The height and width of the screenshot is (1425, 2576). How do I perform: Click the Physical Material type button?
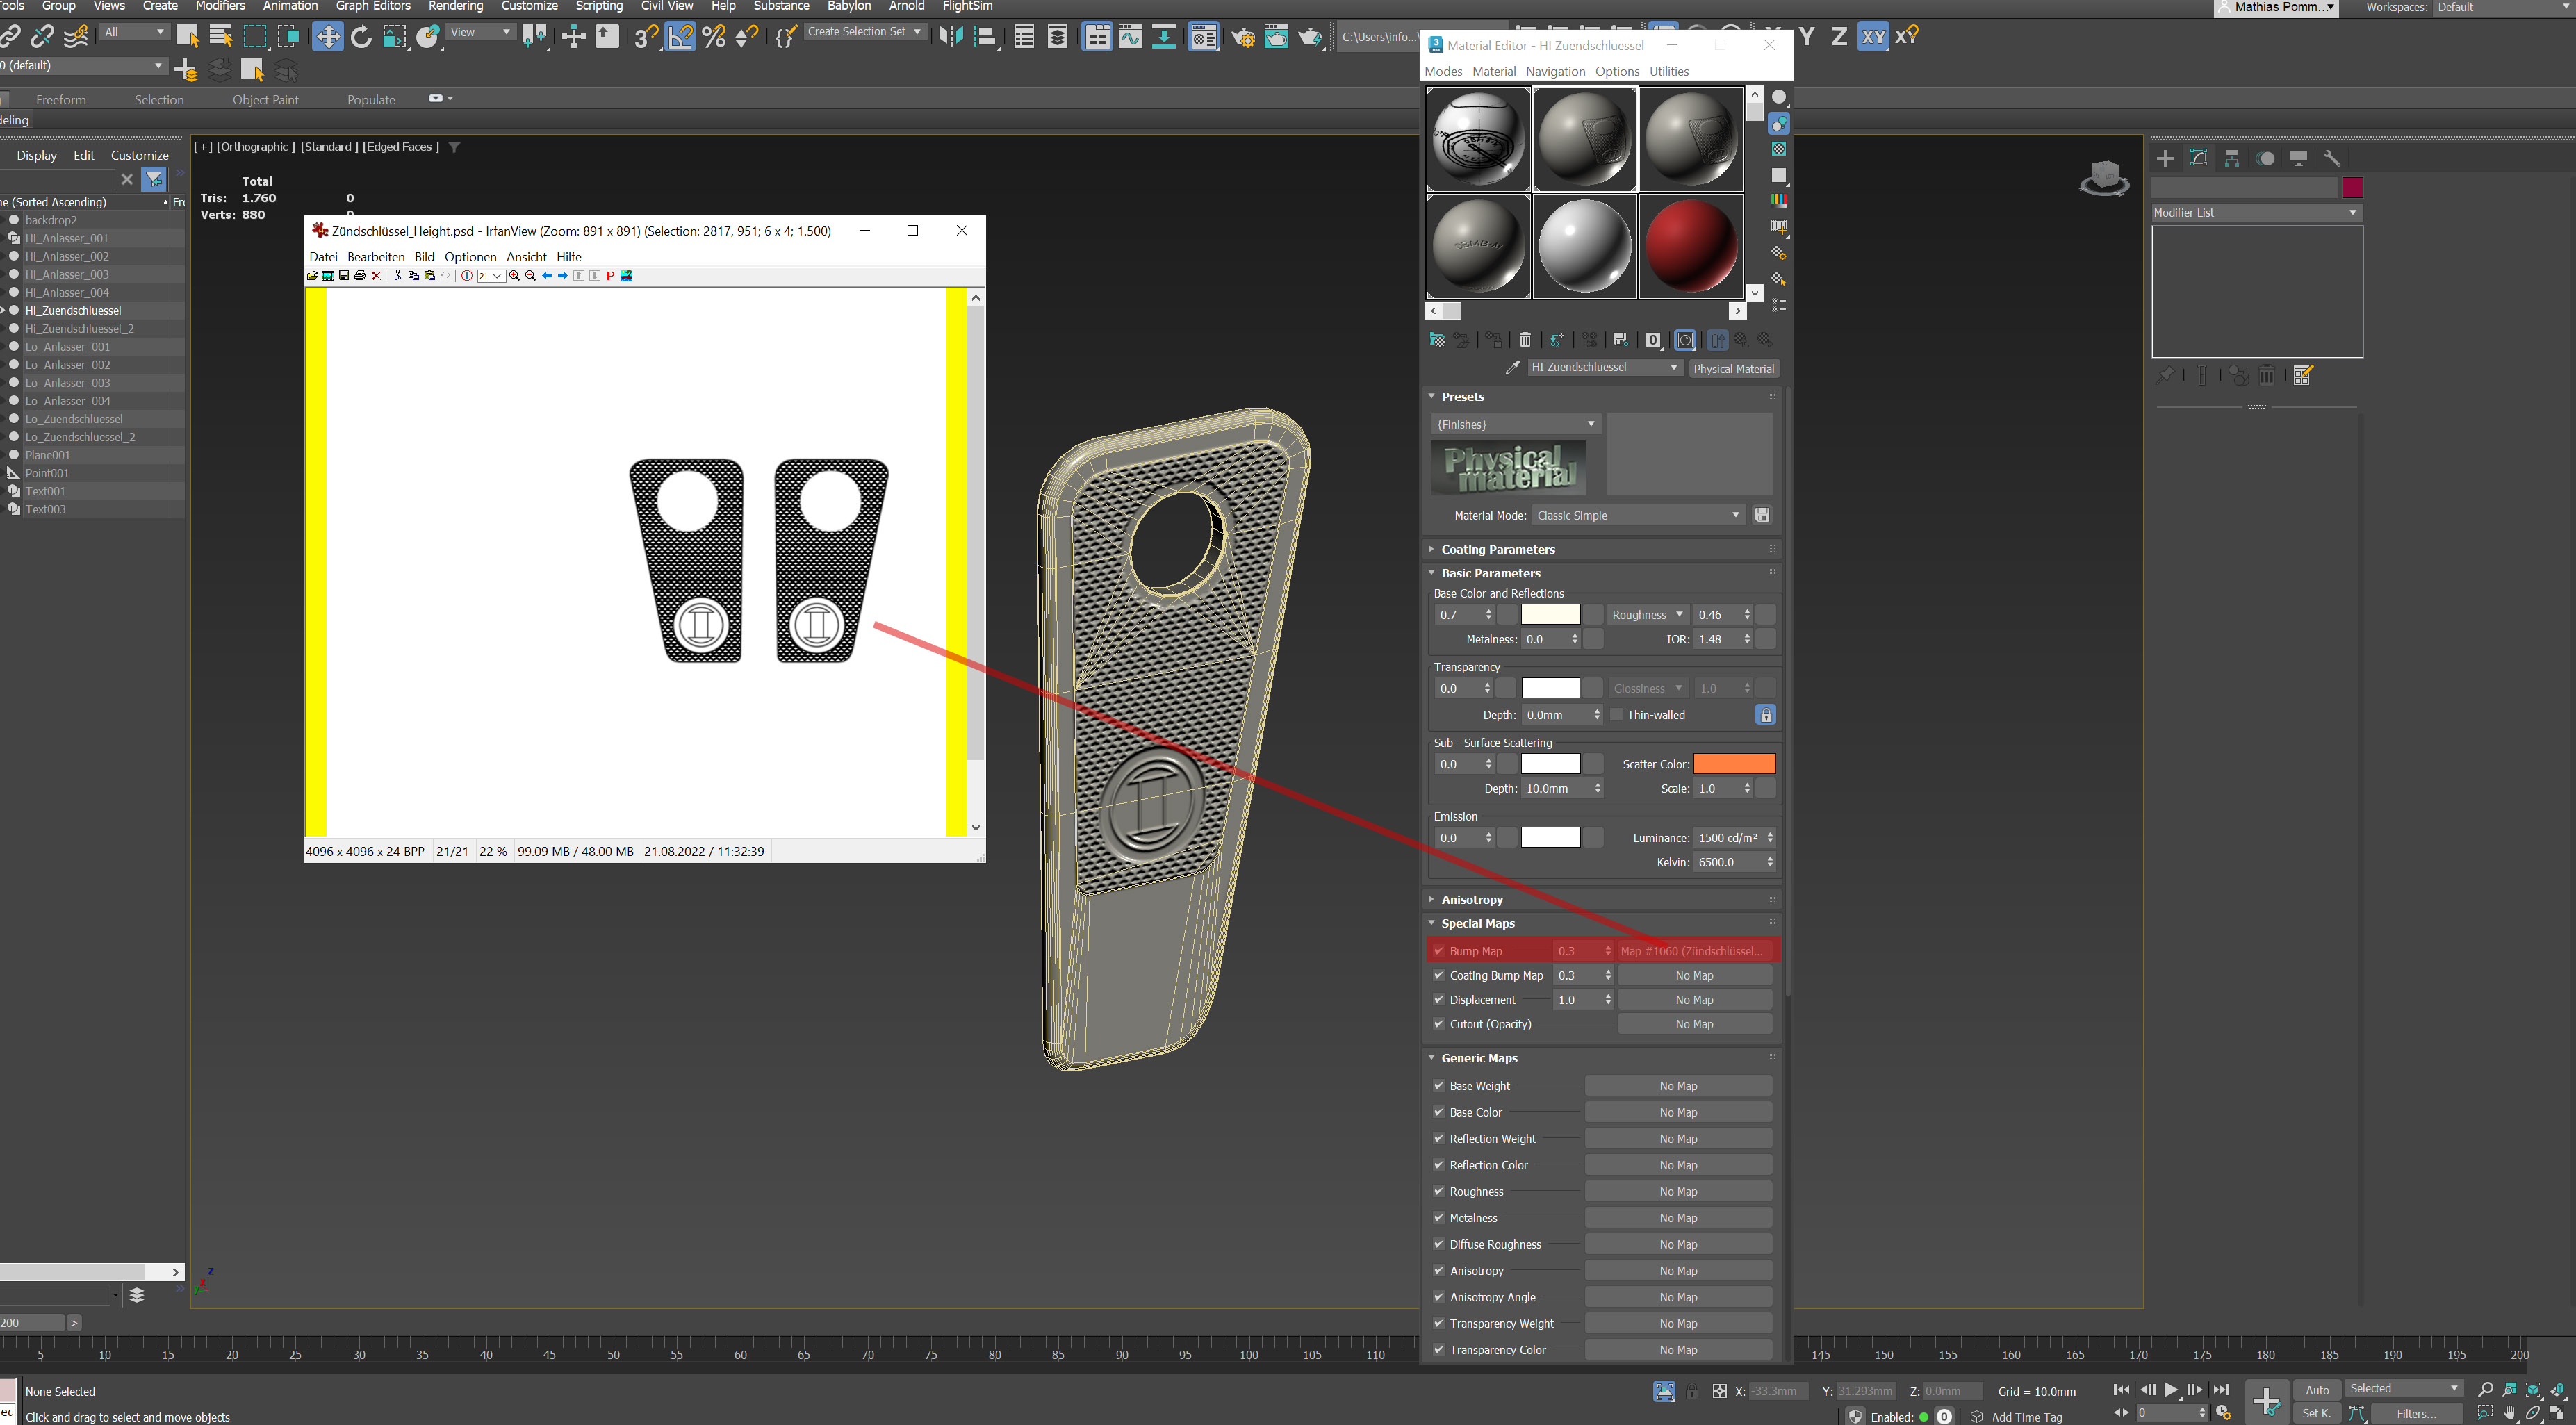click(1735, 368)
